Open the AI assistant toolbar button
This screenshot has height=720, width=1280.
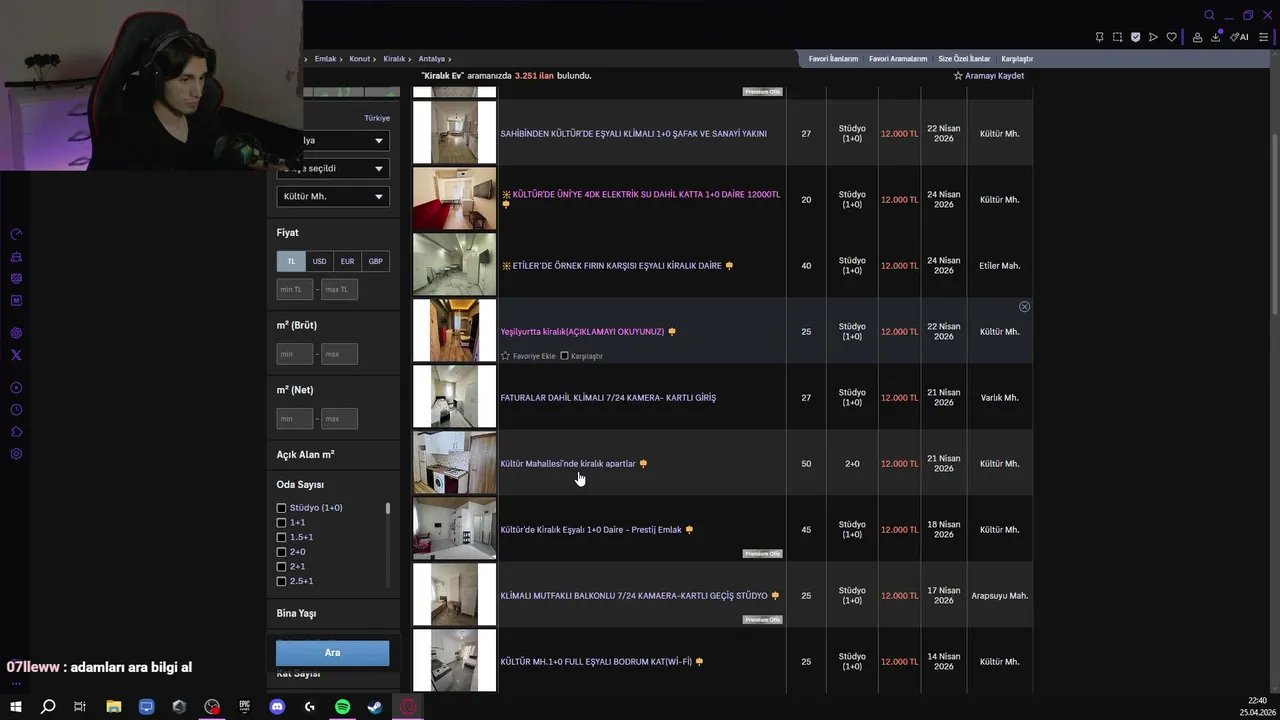(x=1239, y=37)
